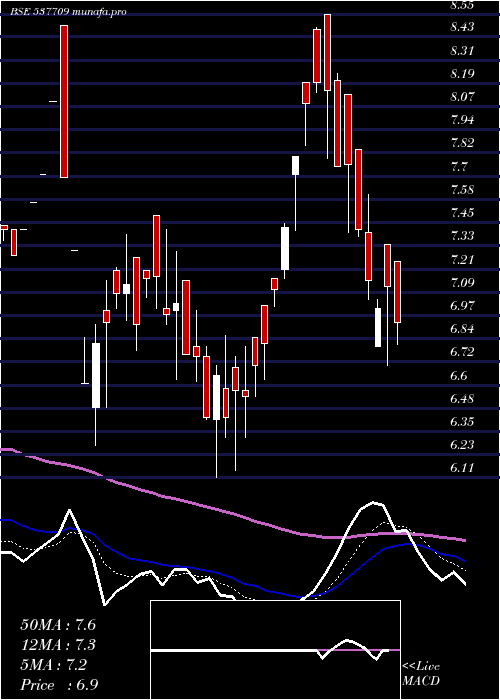
Task: Click the 7.82 price axis label
Action: [x=462, y=143]
